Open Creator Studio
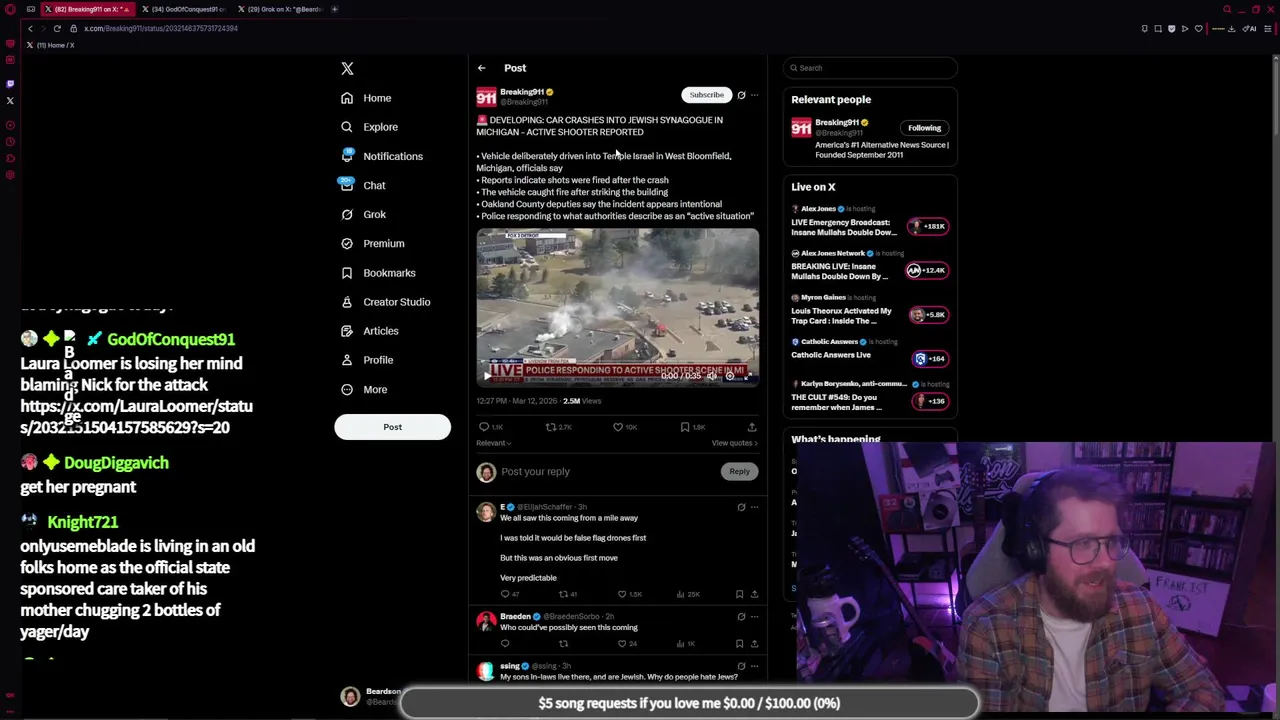The height and width of the screenshot is (720, 1280). pyautogui.click(x=386, y=301)
